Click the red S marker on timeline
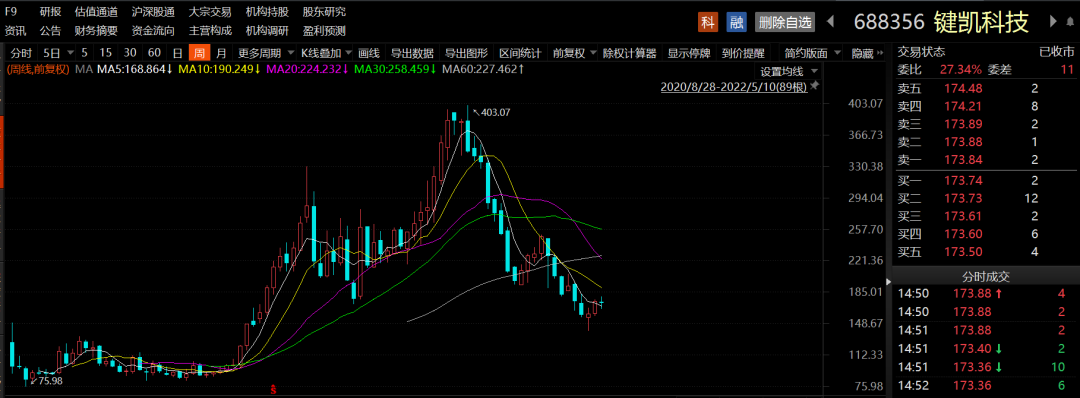The width and height of the screenshot is (1080, 398). 273,390
